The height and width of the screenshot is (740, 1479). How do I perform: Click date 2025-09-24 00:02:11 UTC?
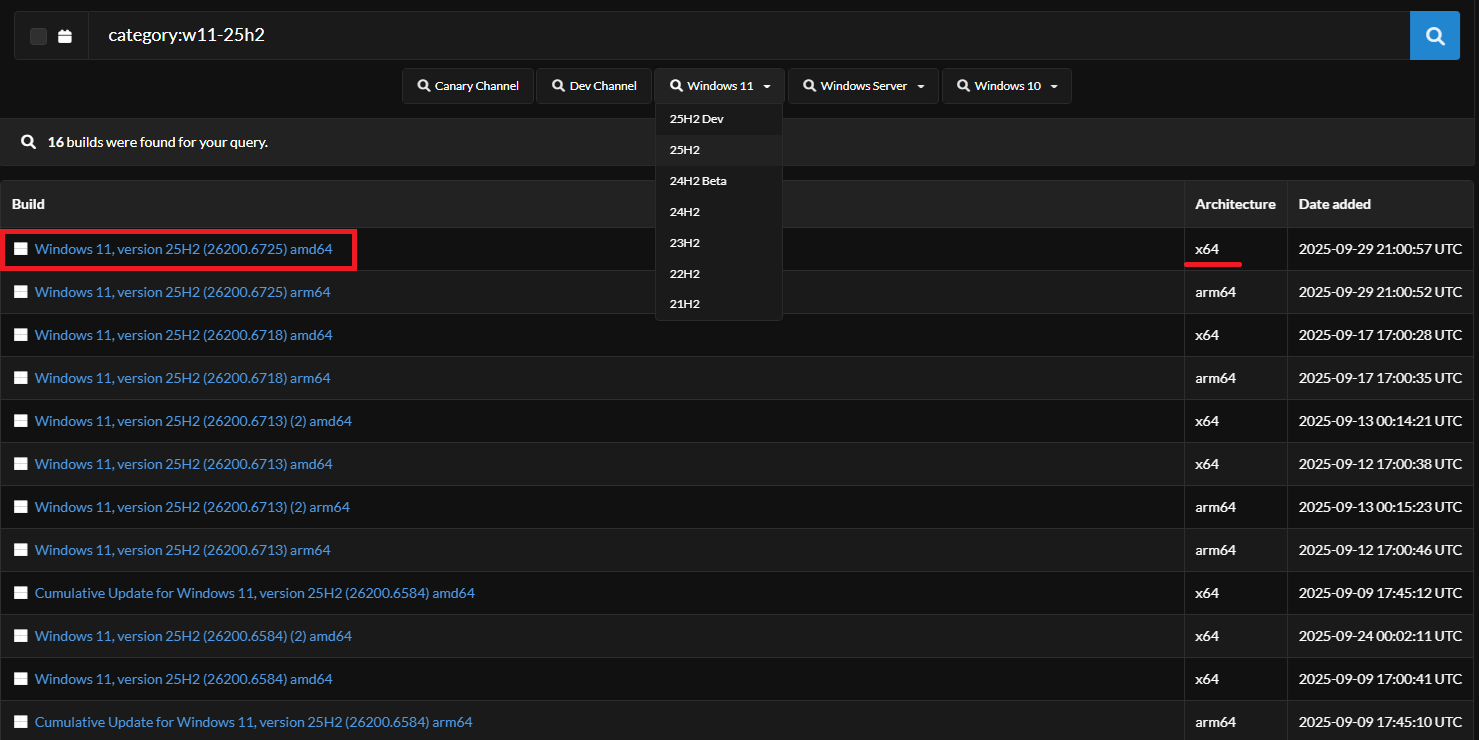coord(1380,636)
